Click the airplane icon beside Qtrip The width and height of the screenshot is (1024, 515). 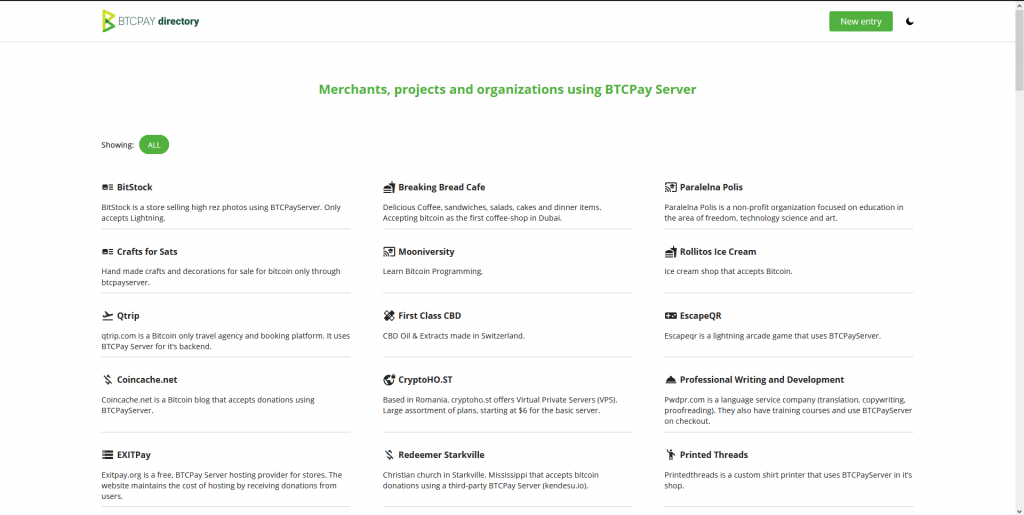pyautogui.click(x=108, y=316)
